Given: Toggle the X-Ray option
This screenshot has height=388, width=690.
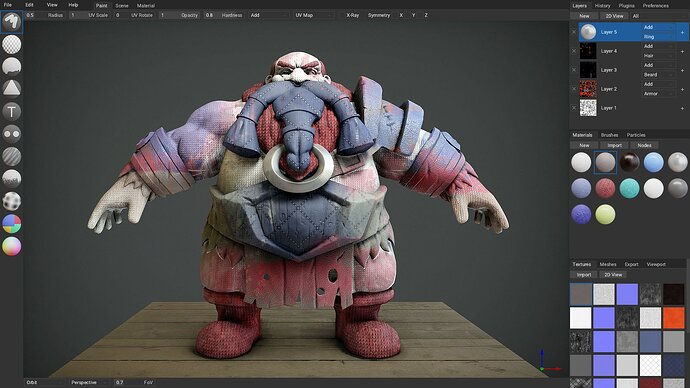Looking at the screenshot, I should tap(352, 15).
